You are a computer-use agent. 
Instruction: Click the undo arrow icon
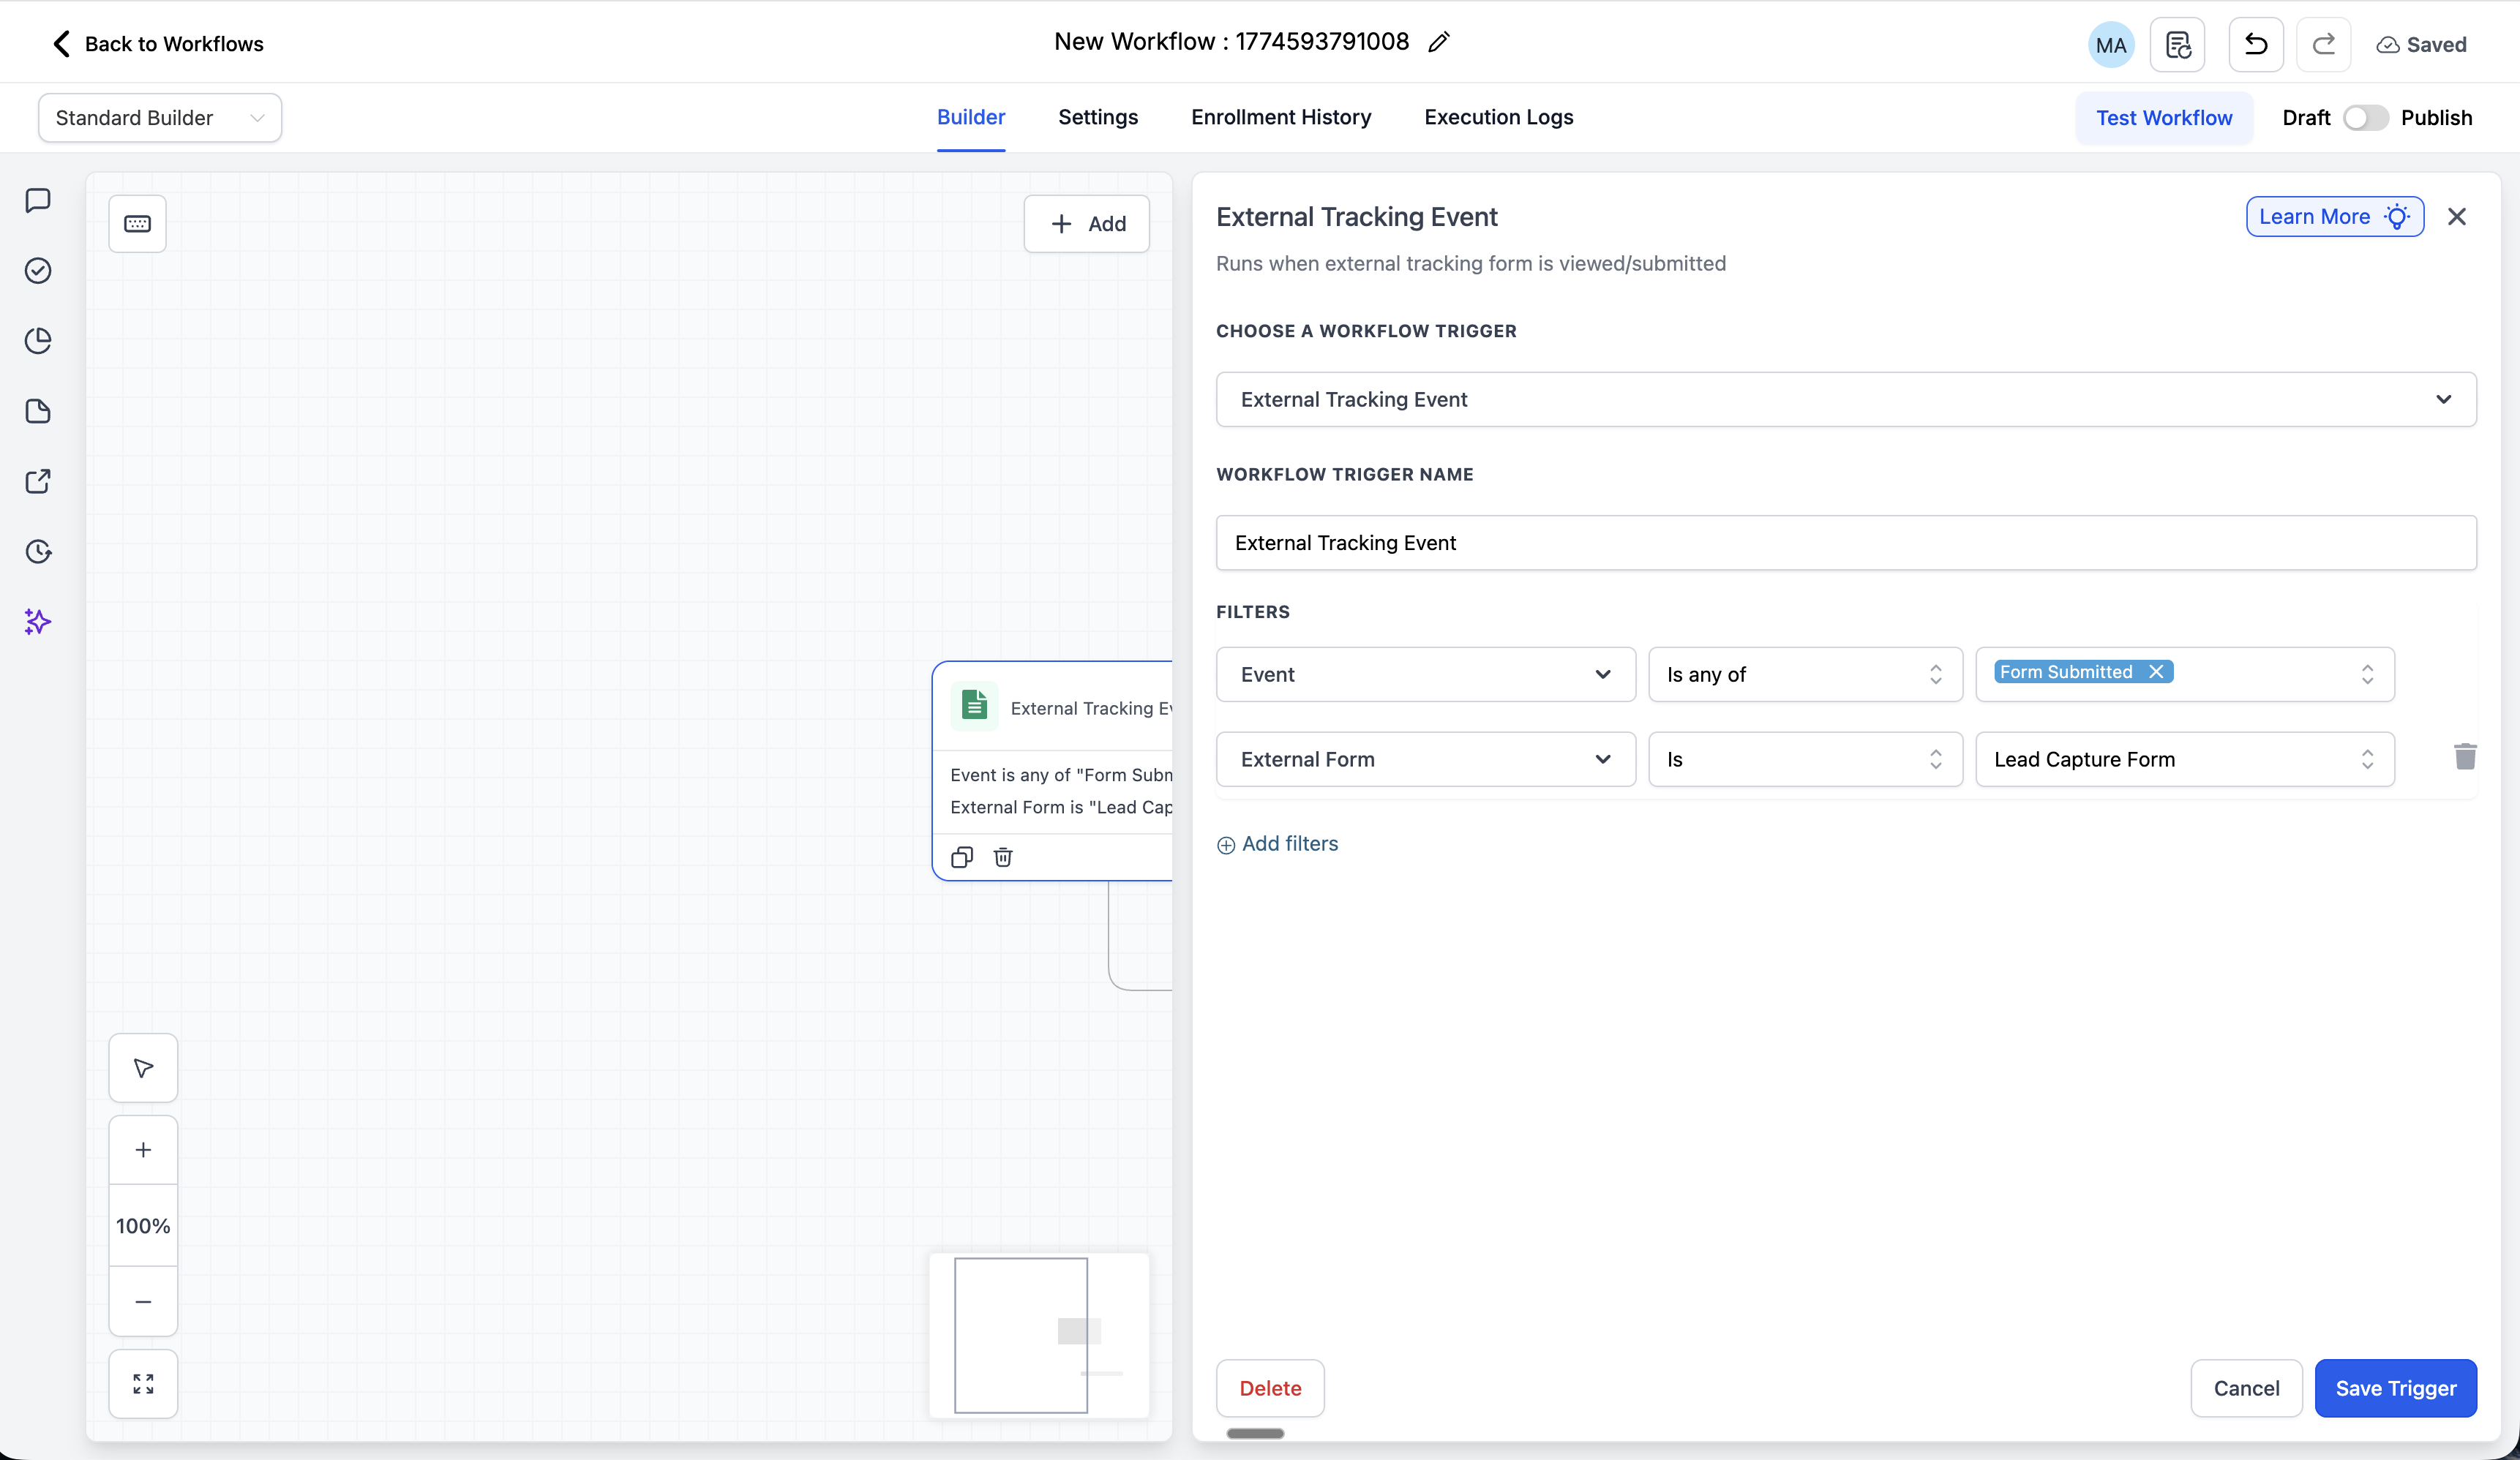pyautogui.click(x=2255, y=44)
